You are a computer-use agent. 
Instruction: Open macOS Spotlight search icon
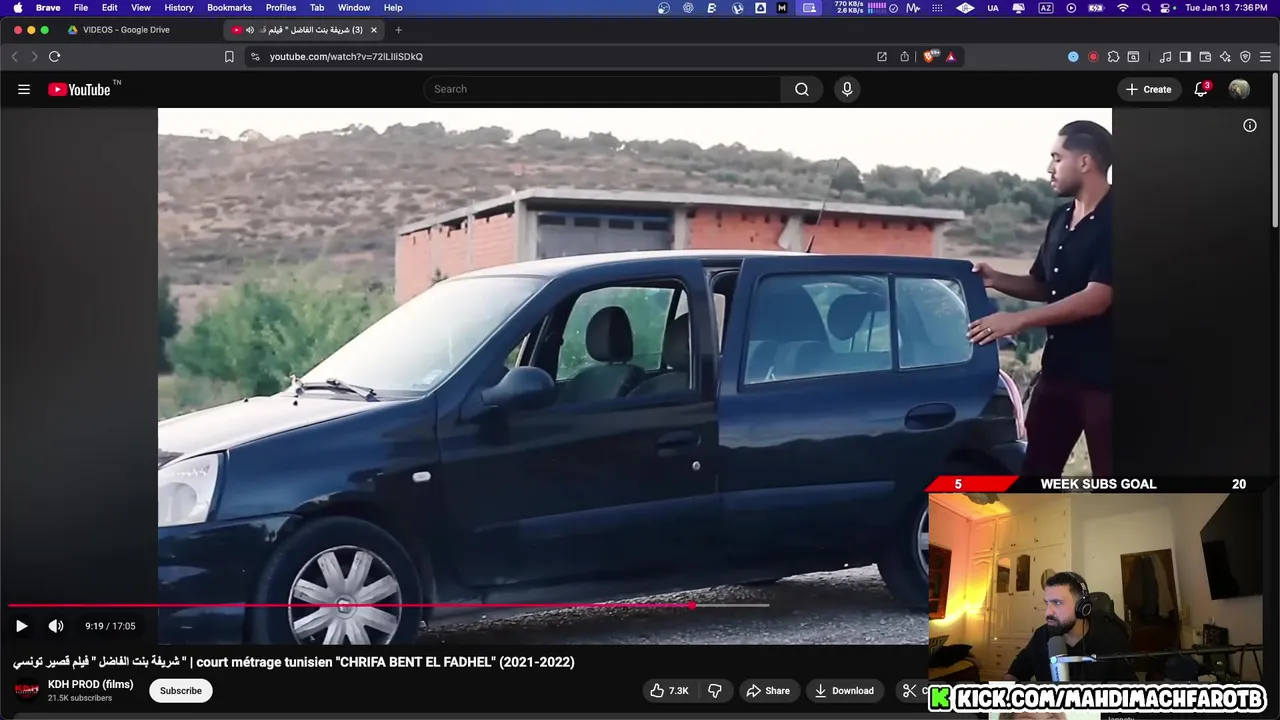[x=1146, y=7]
